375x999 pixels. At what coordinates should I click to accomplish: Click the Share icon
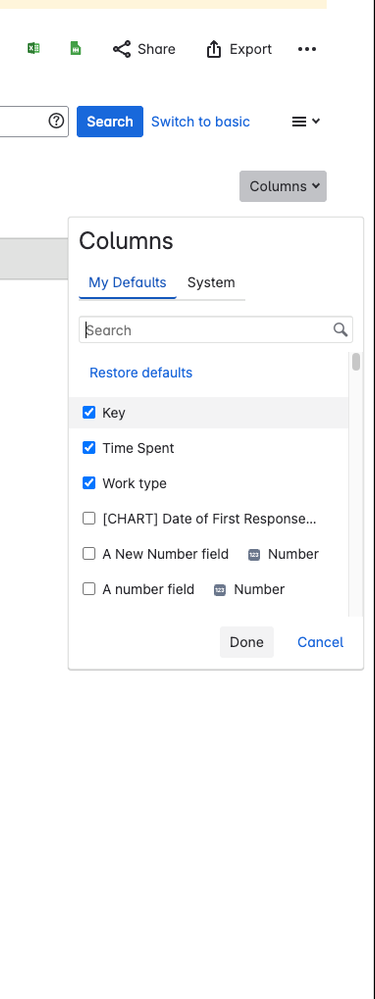point(122,49)
